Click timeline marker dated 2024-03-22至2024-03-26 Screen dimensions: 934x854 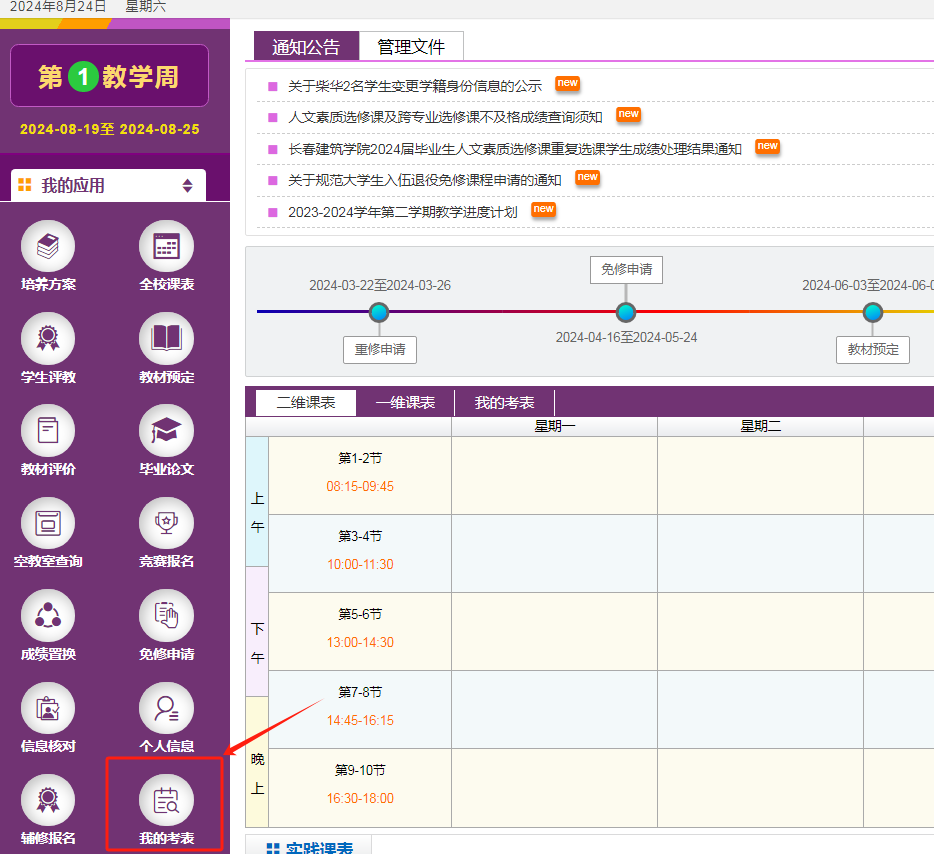(x=379, y=312)
